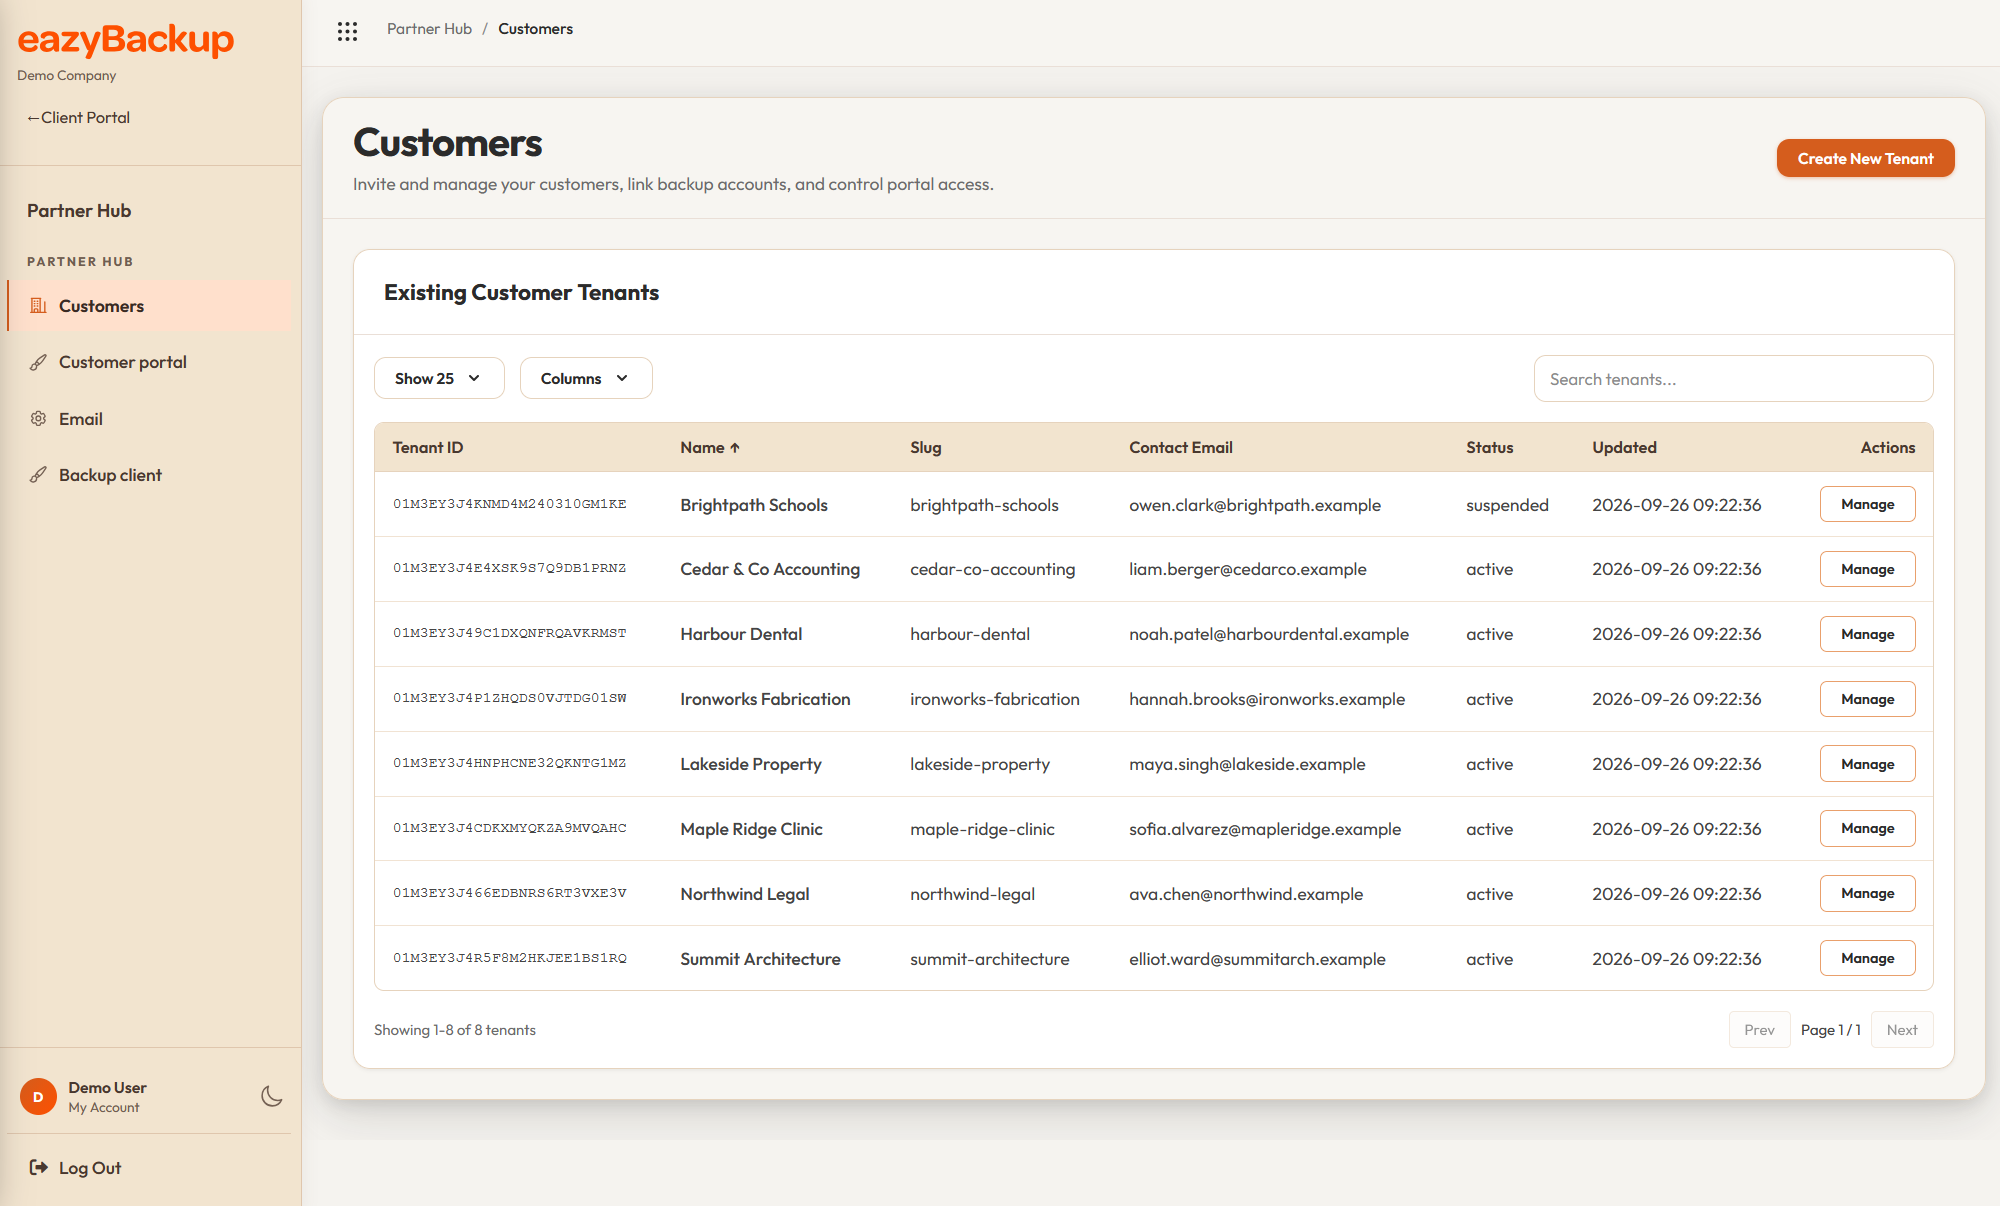Manage Lakeside Property tenant

1867,764
